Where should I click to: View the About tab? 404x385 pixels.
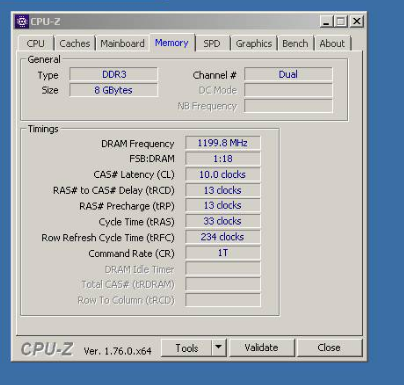(332, 43)
